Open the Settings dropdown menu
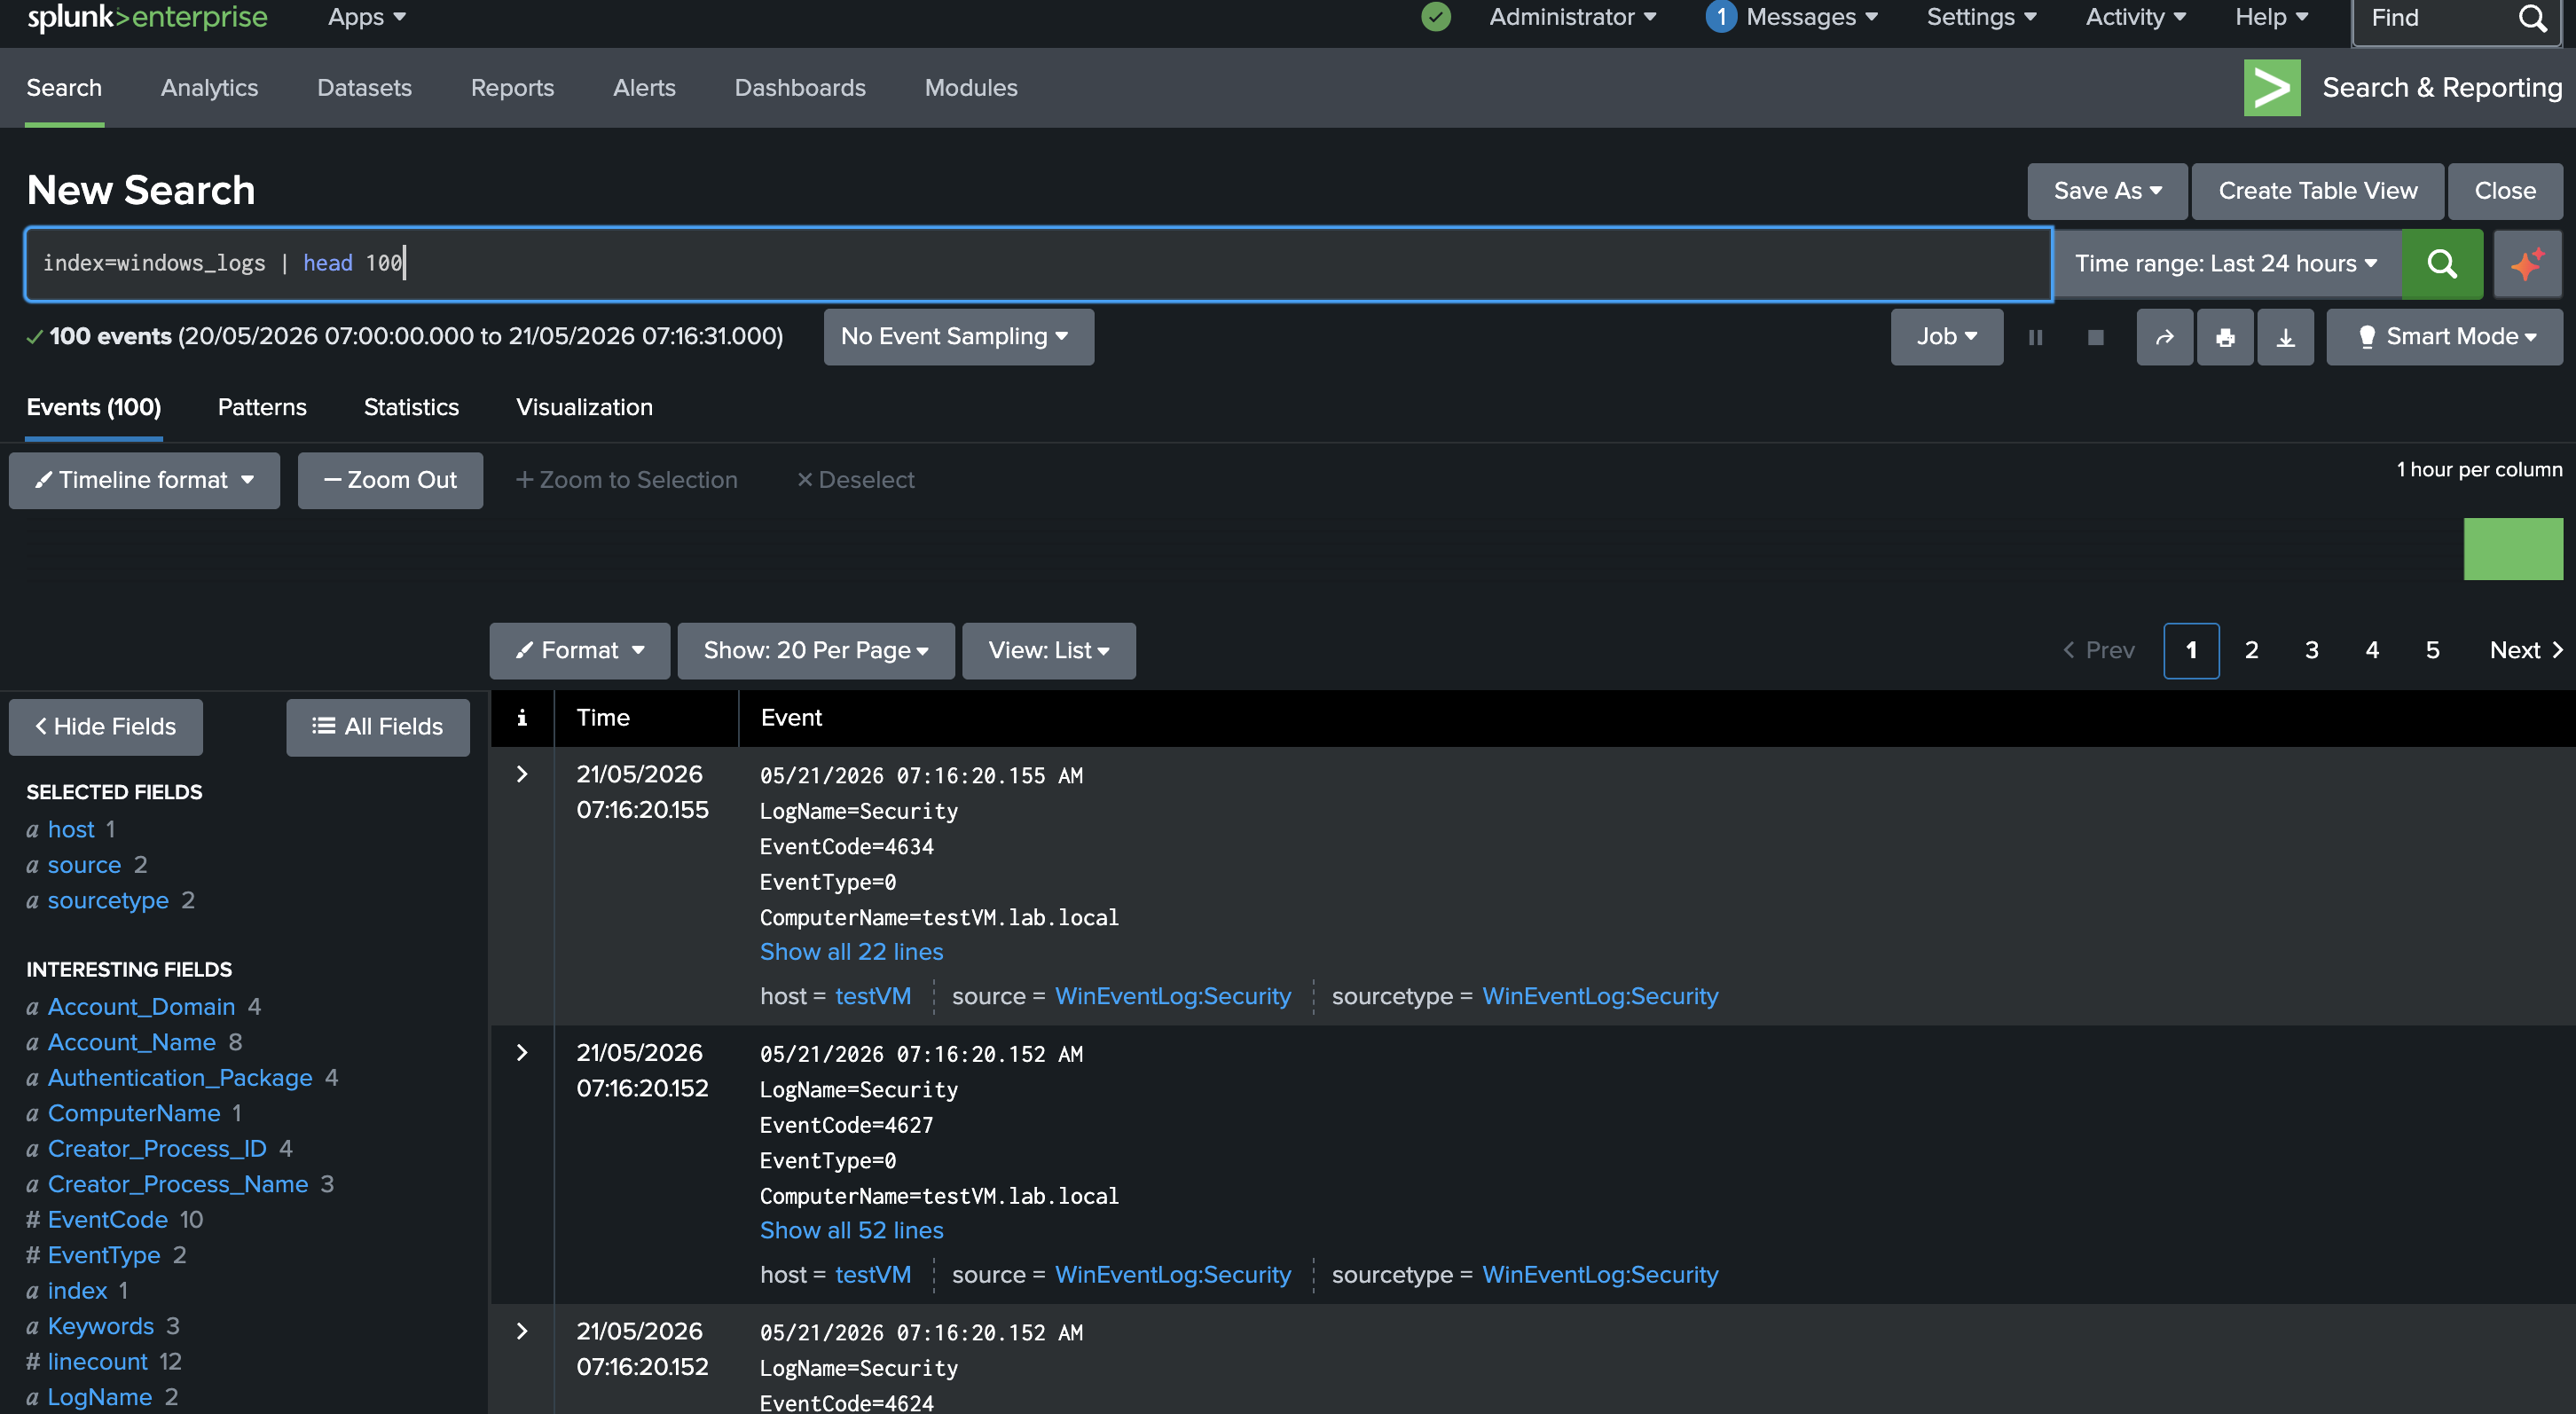Image resolution: width=2576 pixels, height=1414 pixels. point(1982,17)
